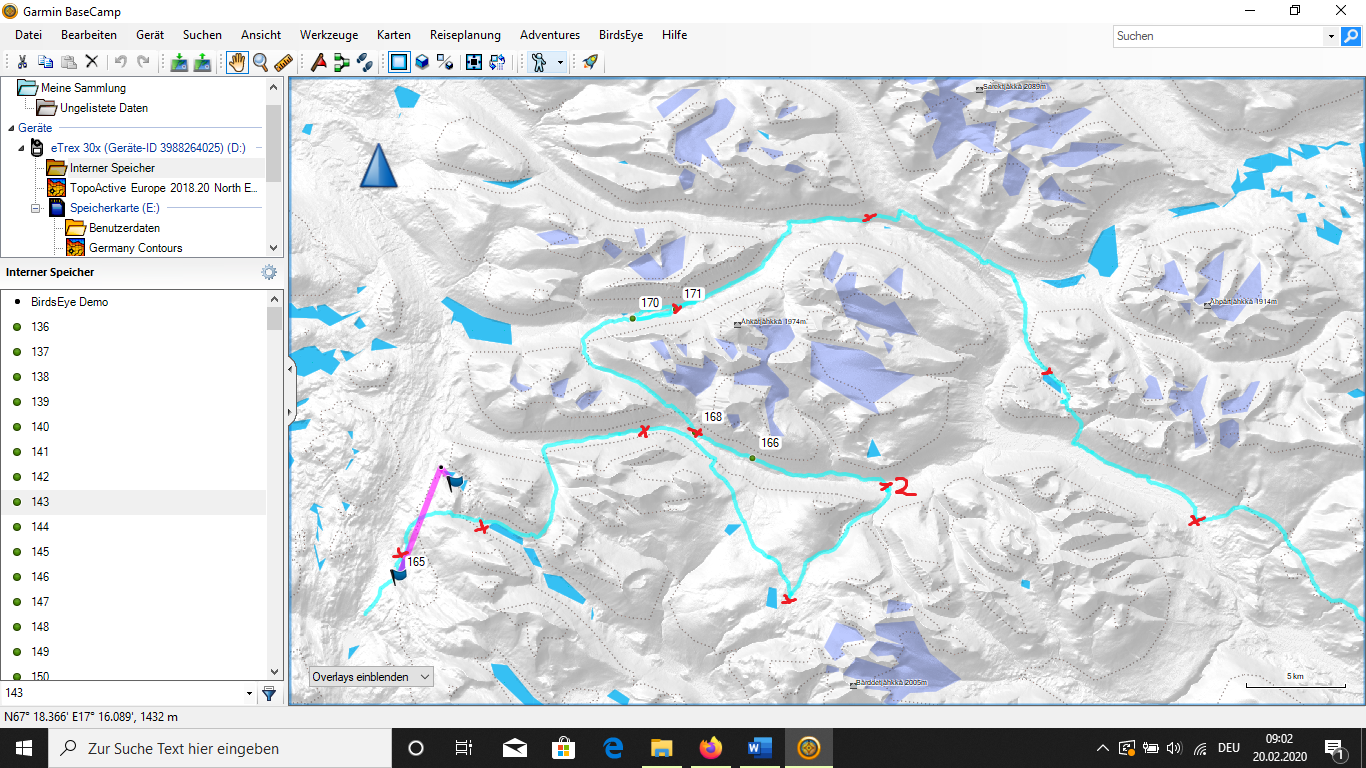Select Germany Contours map entry
Screen dimensions: 1366x768
(x=136, y=248)
